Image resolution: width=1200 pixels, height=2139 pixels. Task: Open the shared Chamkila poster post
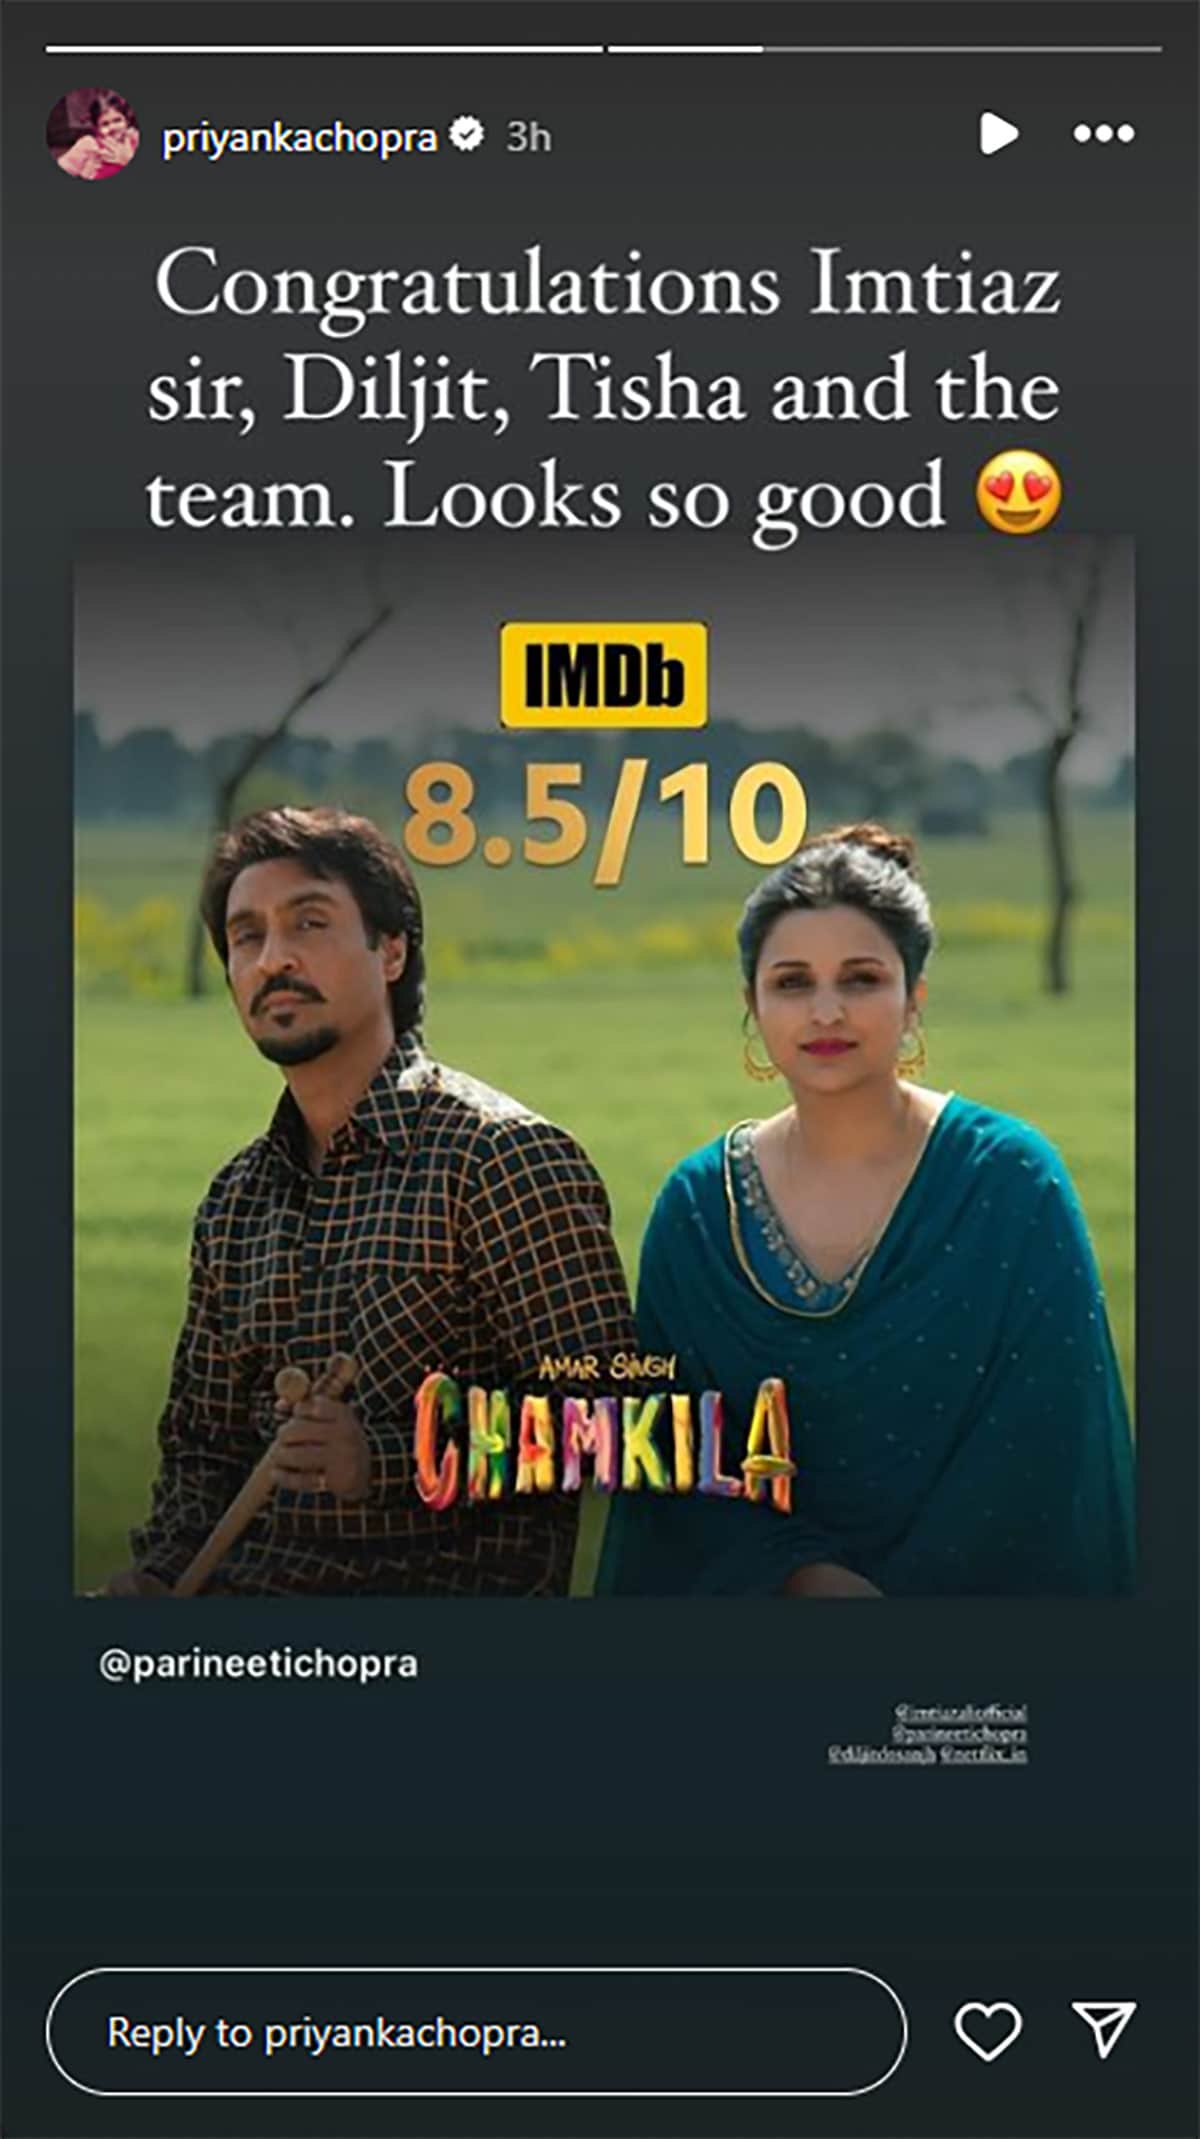(604, 1065)
